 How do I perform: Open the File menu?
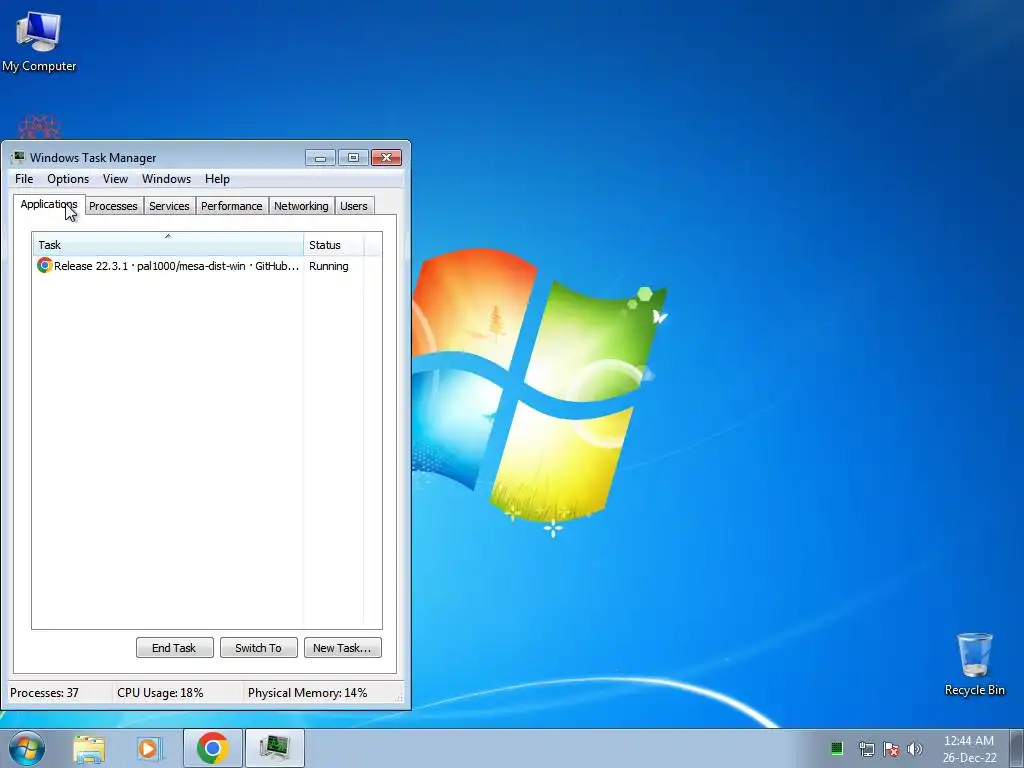coord(24,179)
